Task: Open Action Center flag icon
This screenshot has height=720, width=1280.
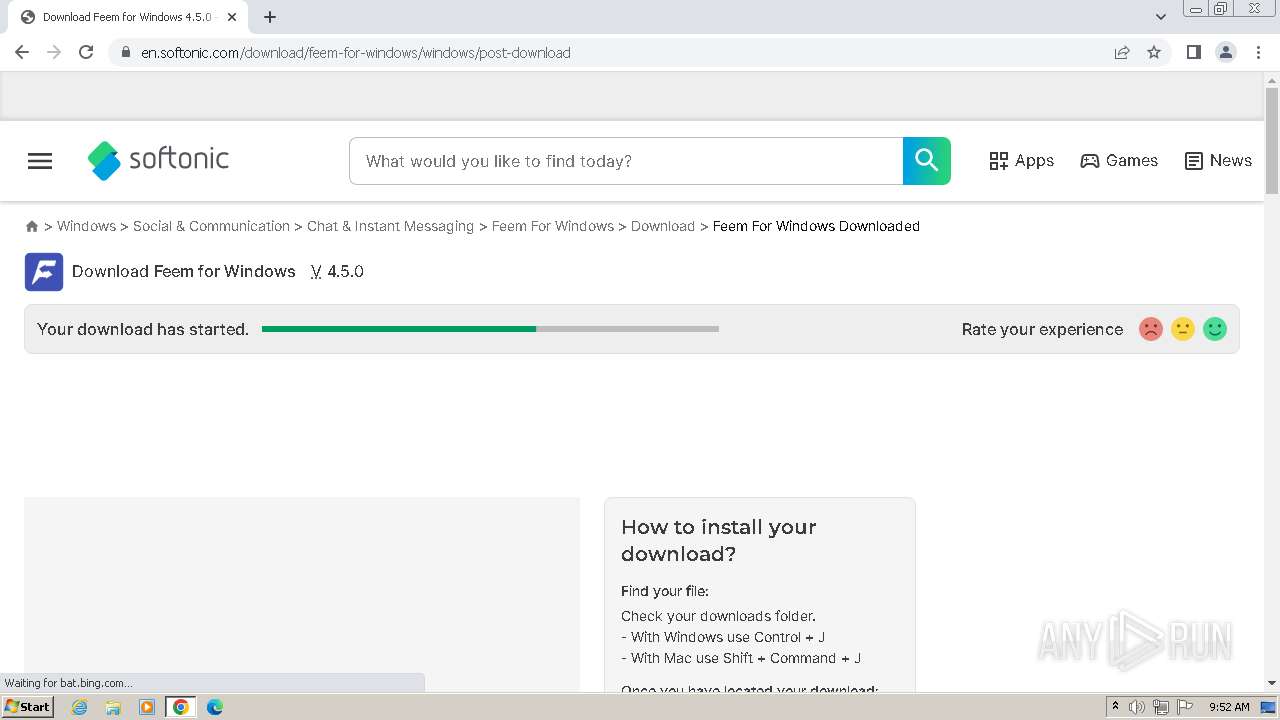Action: tap(1185, 707)
